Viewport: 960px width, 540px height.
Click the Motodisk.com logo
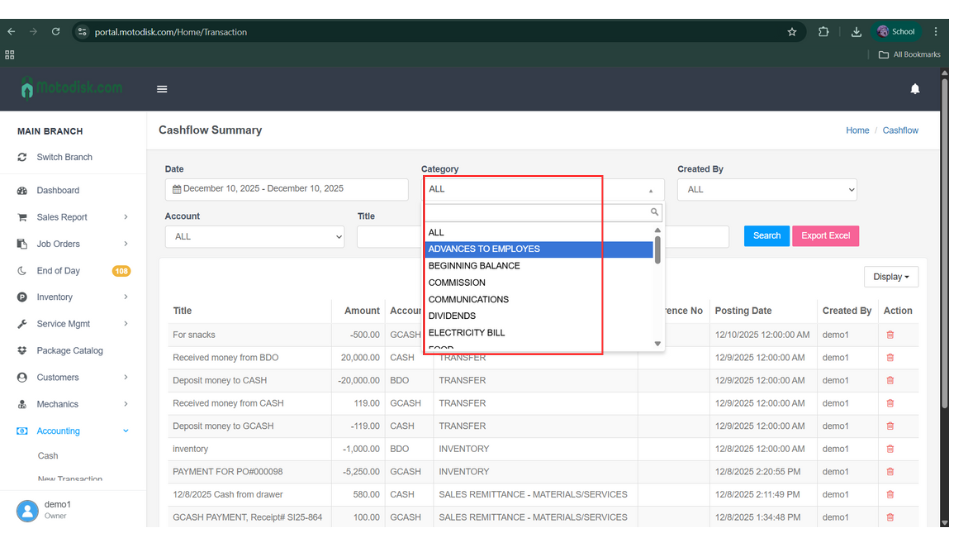72,89
